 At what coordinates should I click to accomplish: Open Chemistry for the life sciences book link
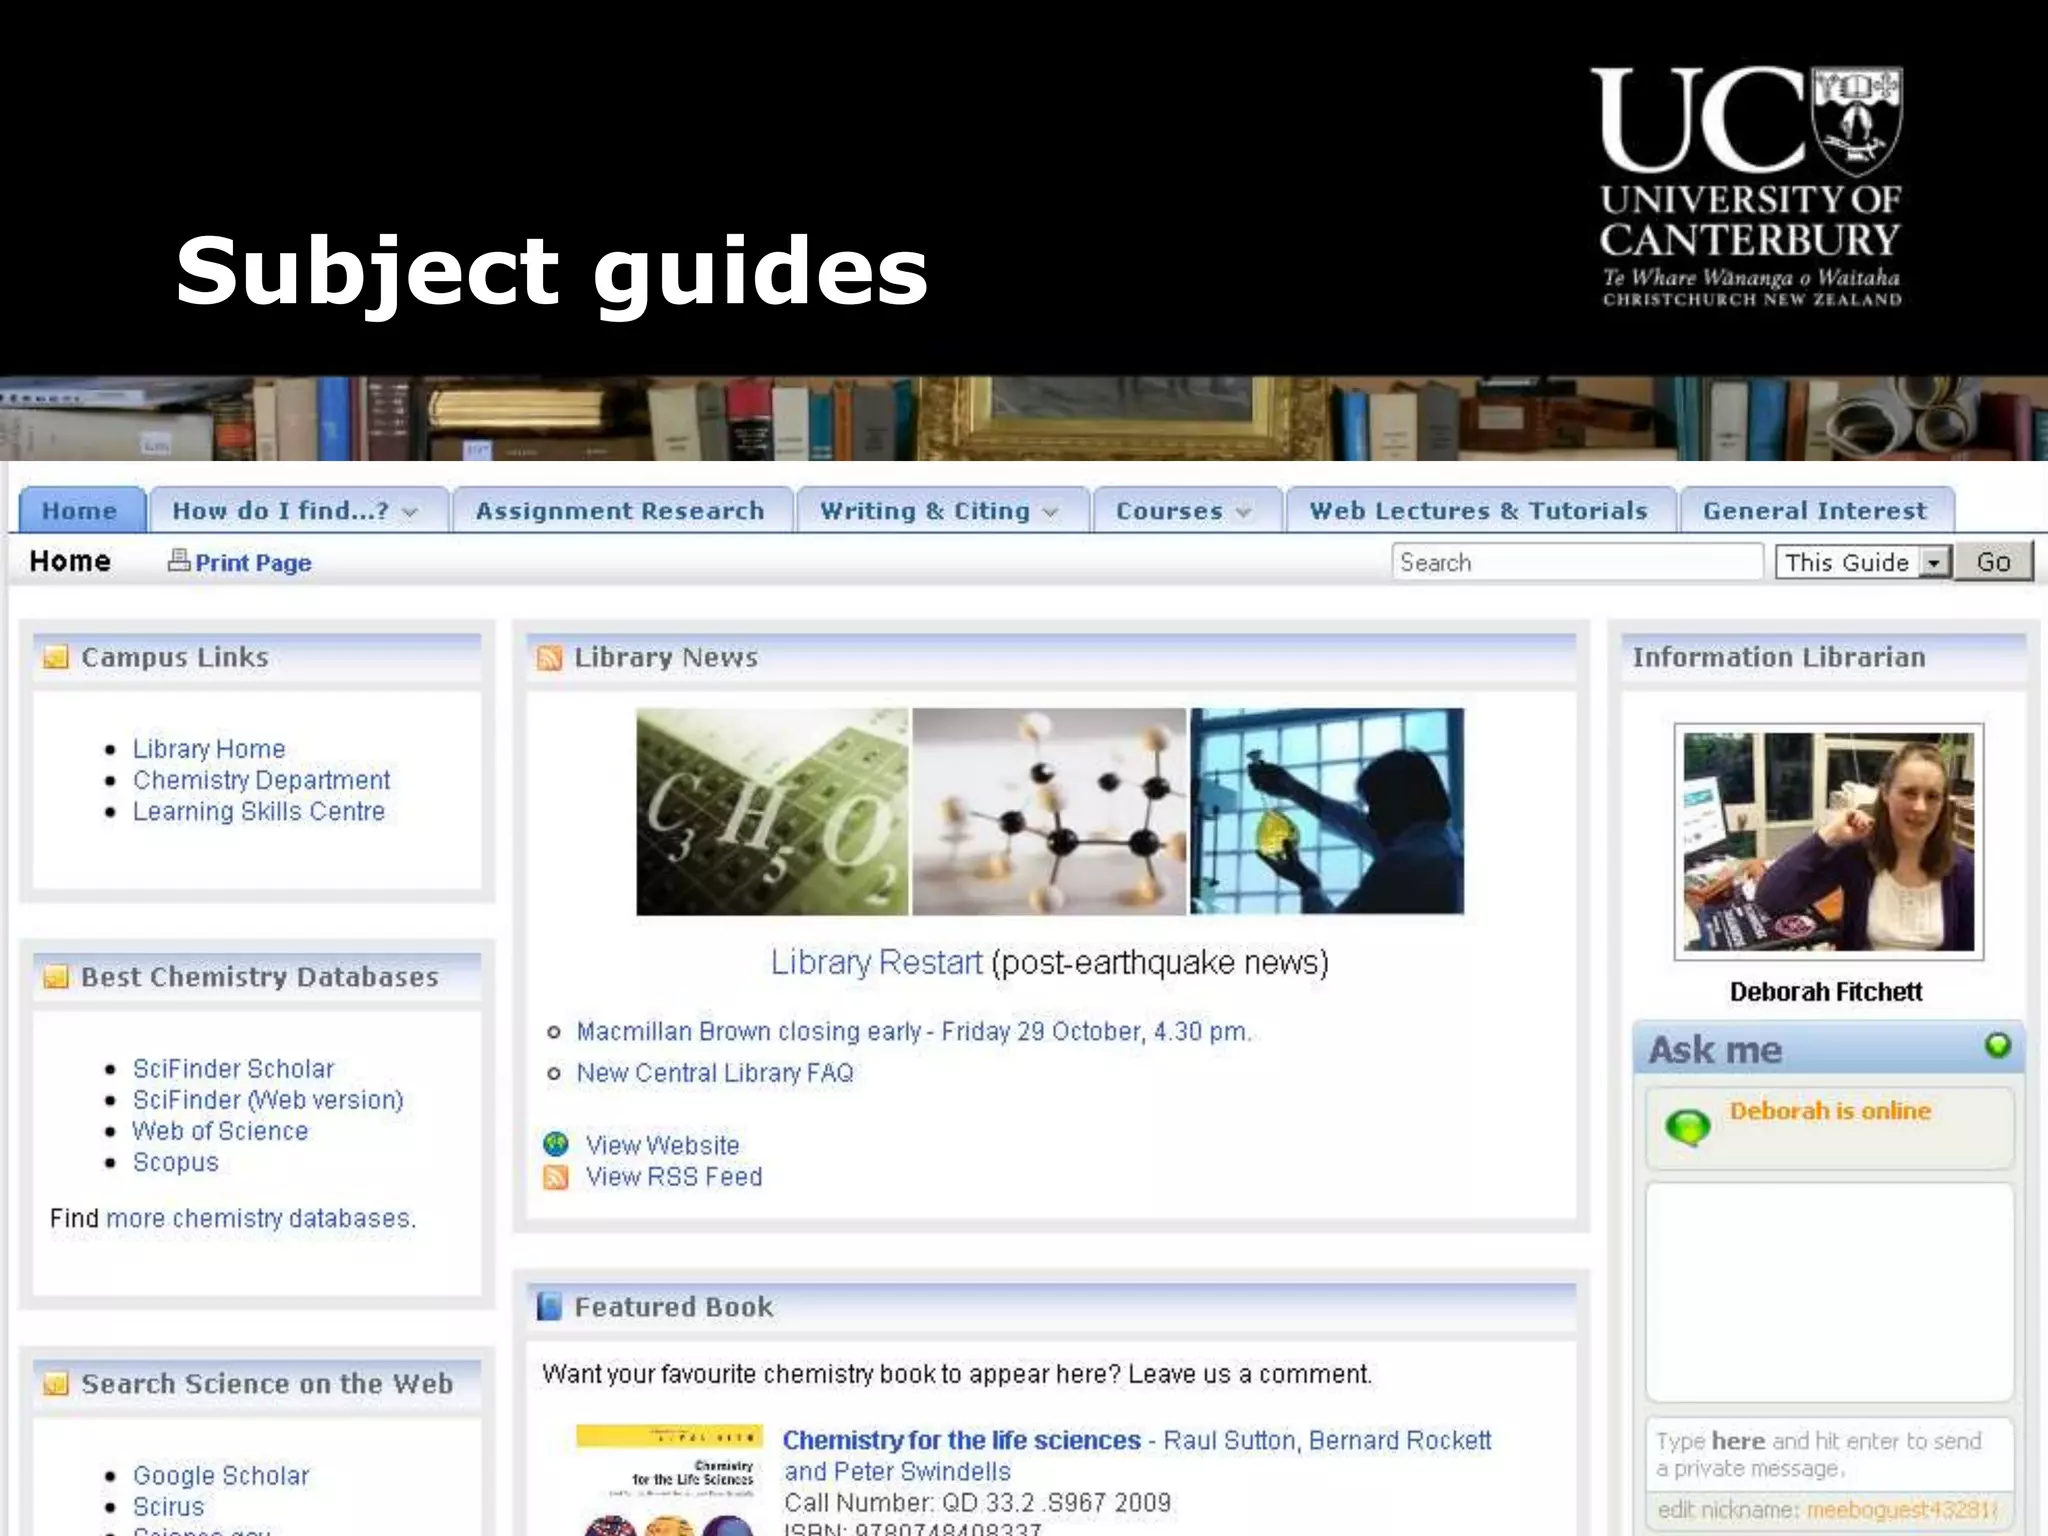pyautogui.click(x=962, y=1440)
